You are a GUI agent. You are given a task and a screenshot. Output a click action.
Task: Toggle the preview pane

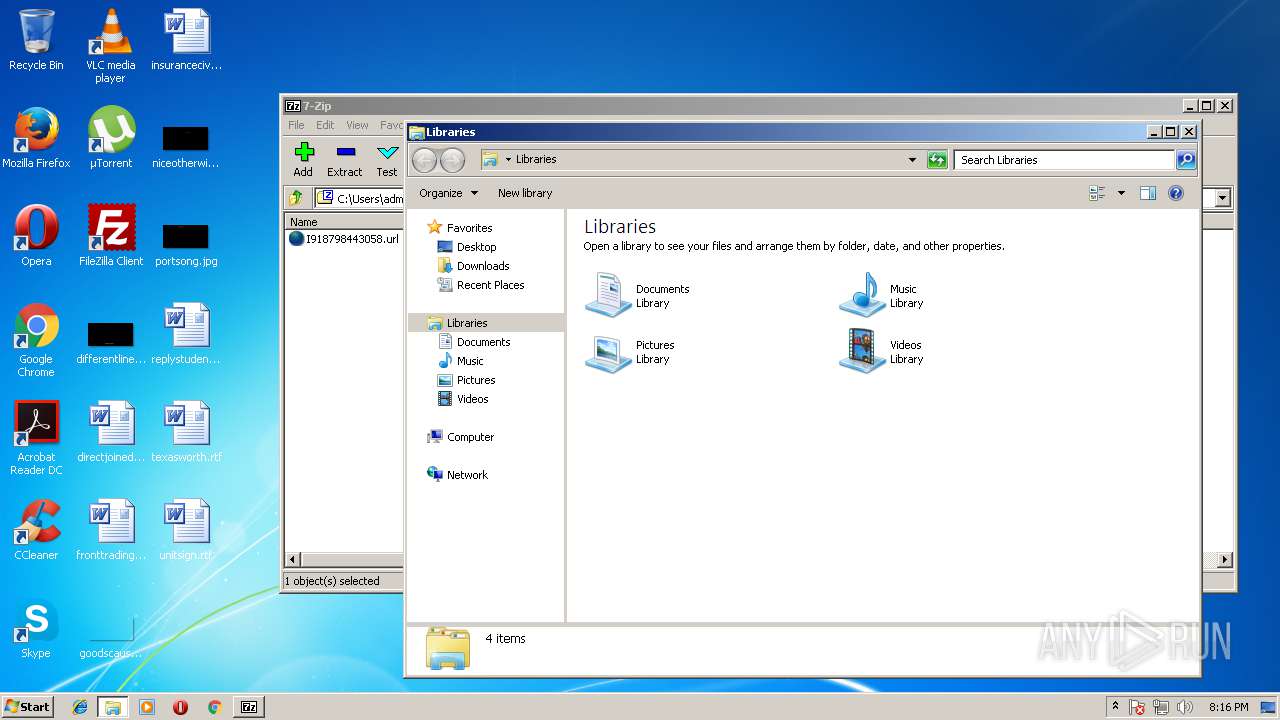(1148, 193)
